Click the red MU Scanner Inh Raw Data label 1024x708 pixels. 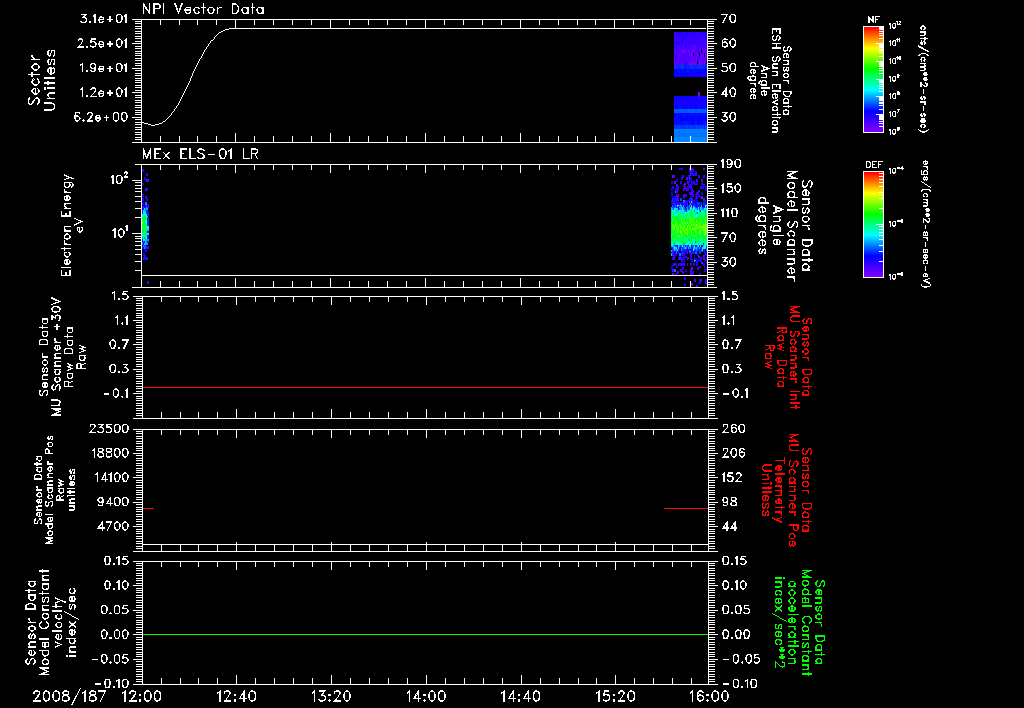click(x=788, y=357)
